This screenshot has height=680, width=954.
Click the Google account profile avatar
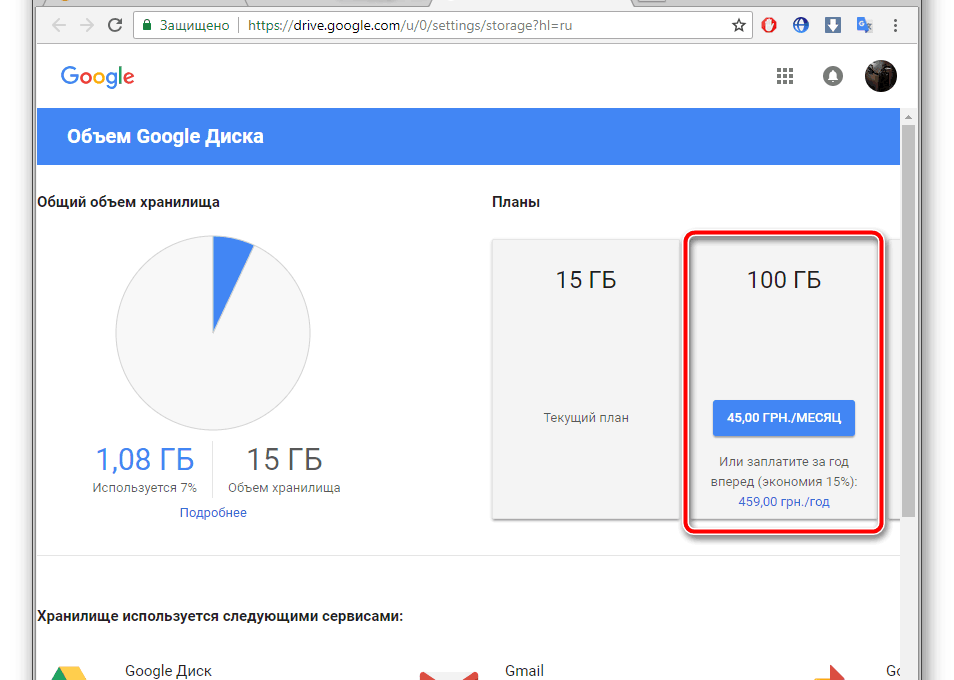pyautogui.click(x=880, y=76)
